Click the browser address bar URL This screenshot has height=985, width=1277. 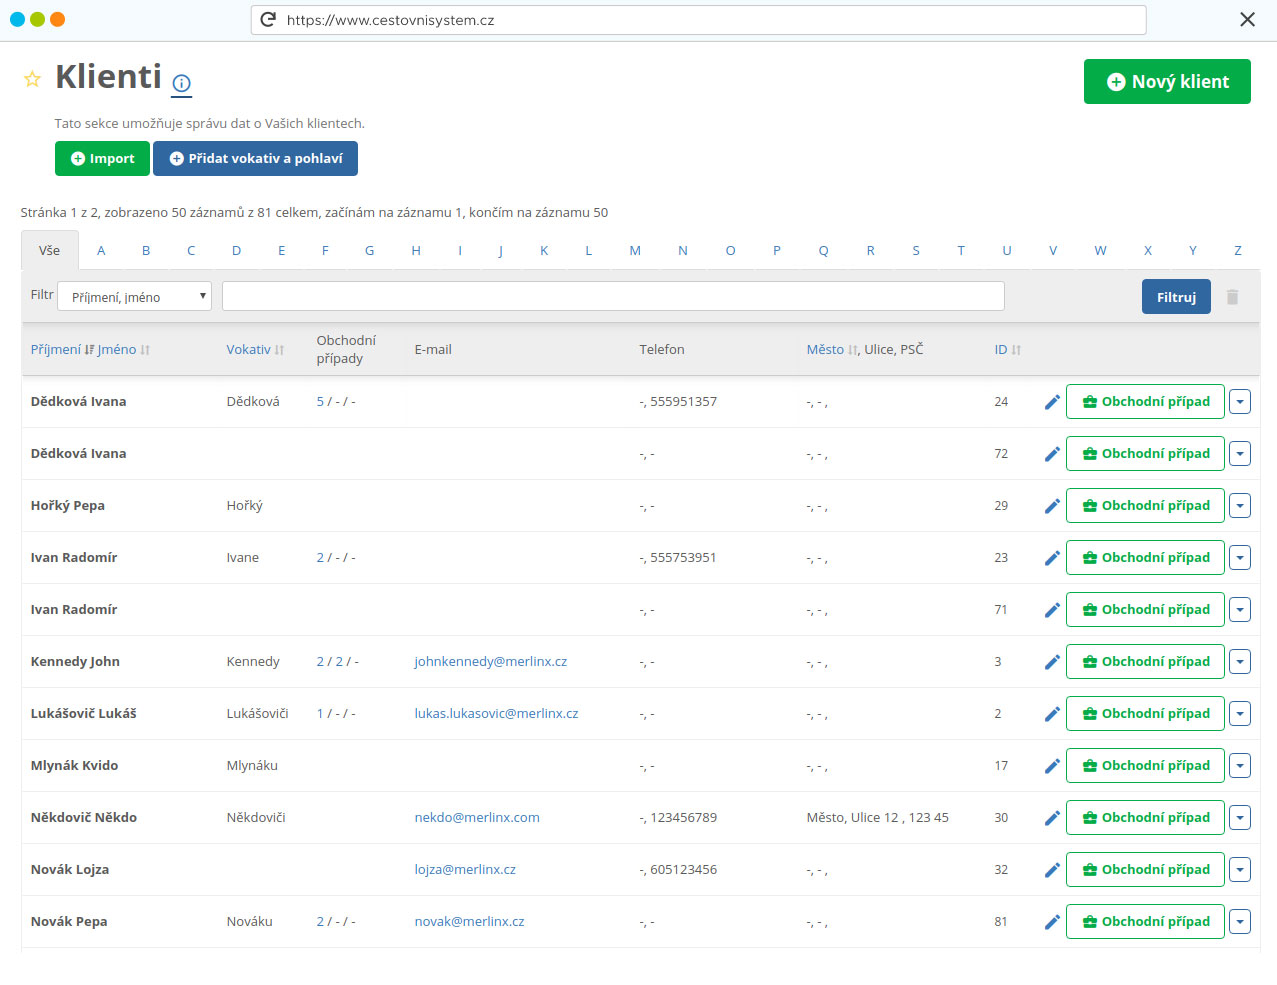tap(698, 20)
